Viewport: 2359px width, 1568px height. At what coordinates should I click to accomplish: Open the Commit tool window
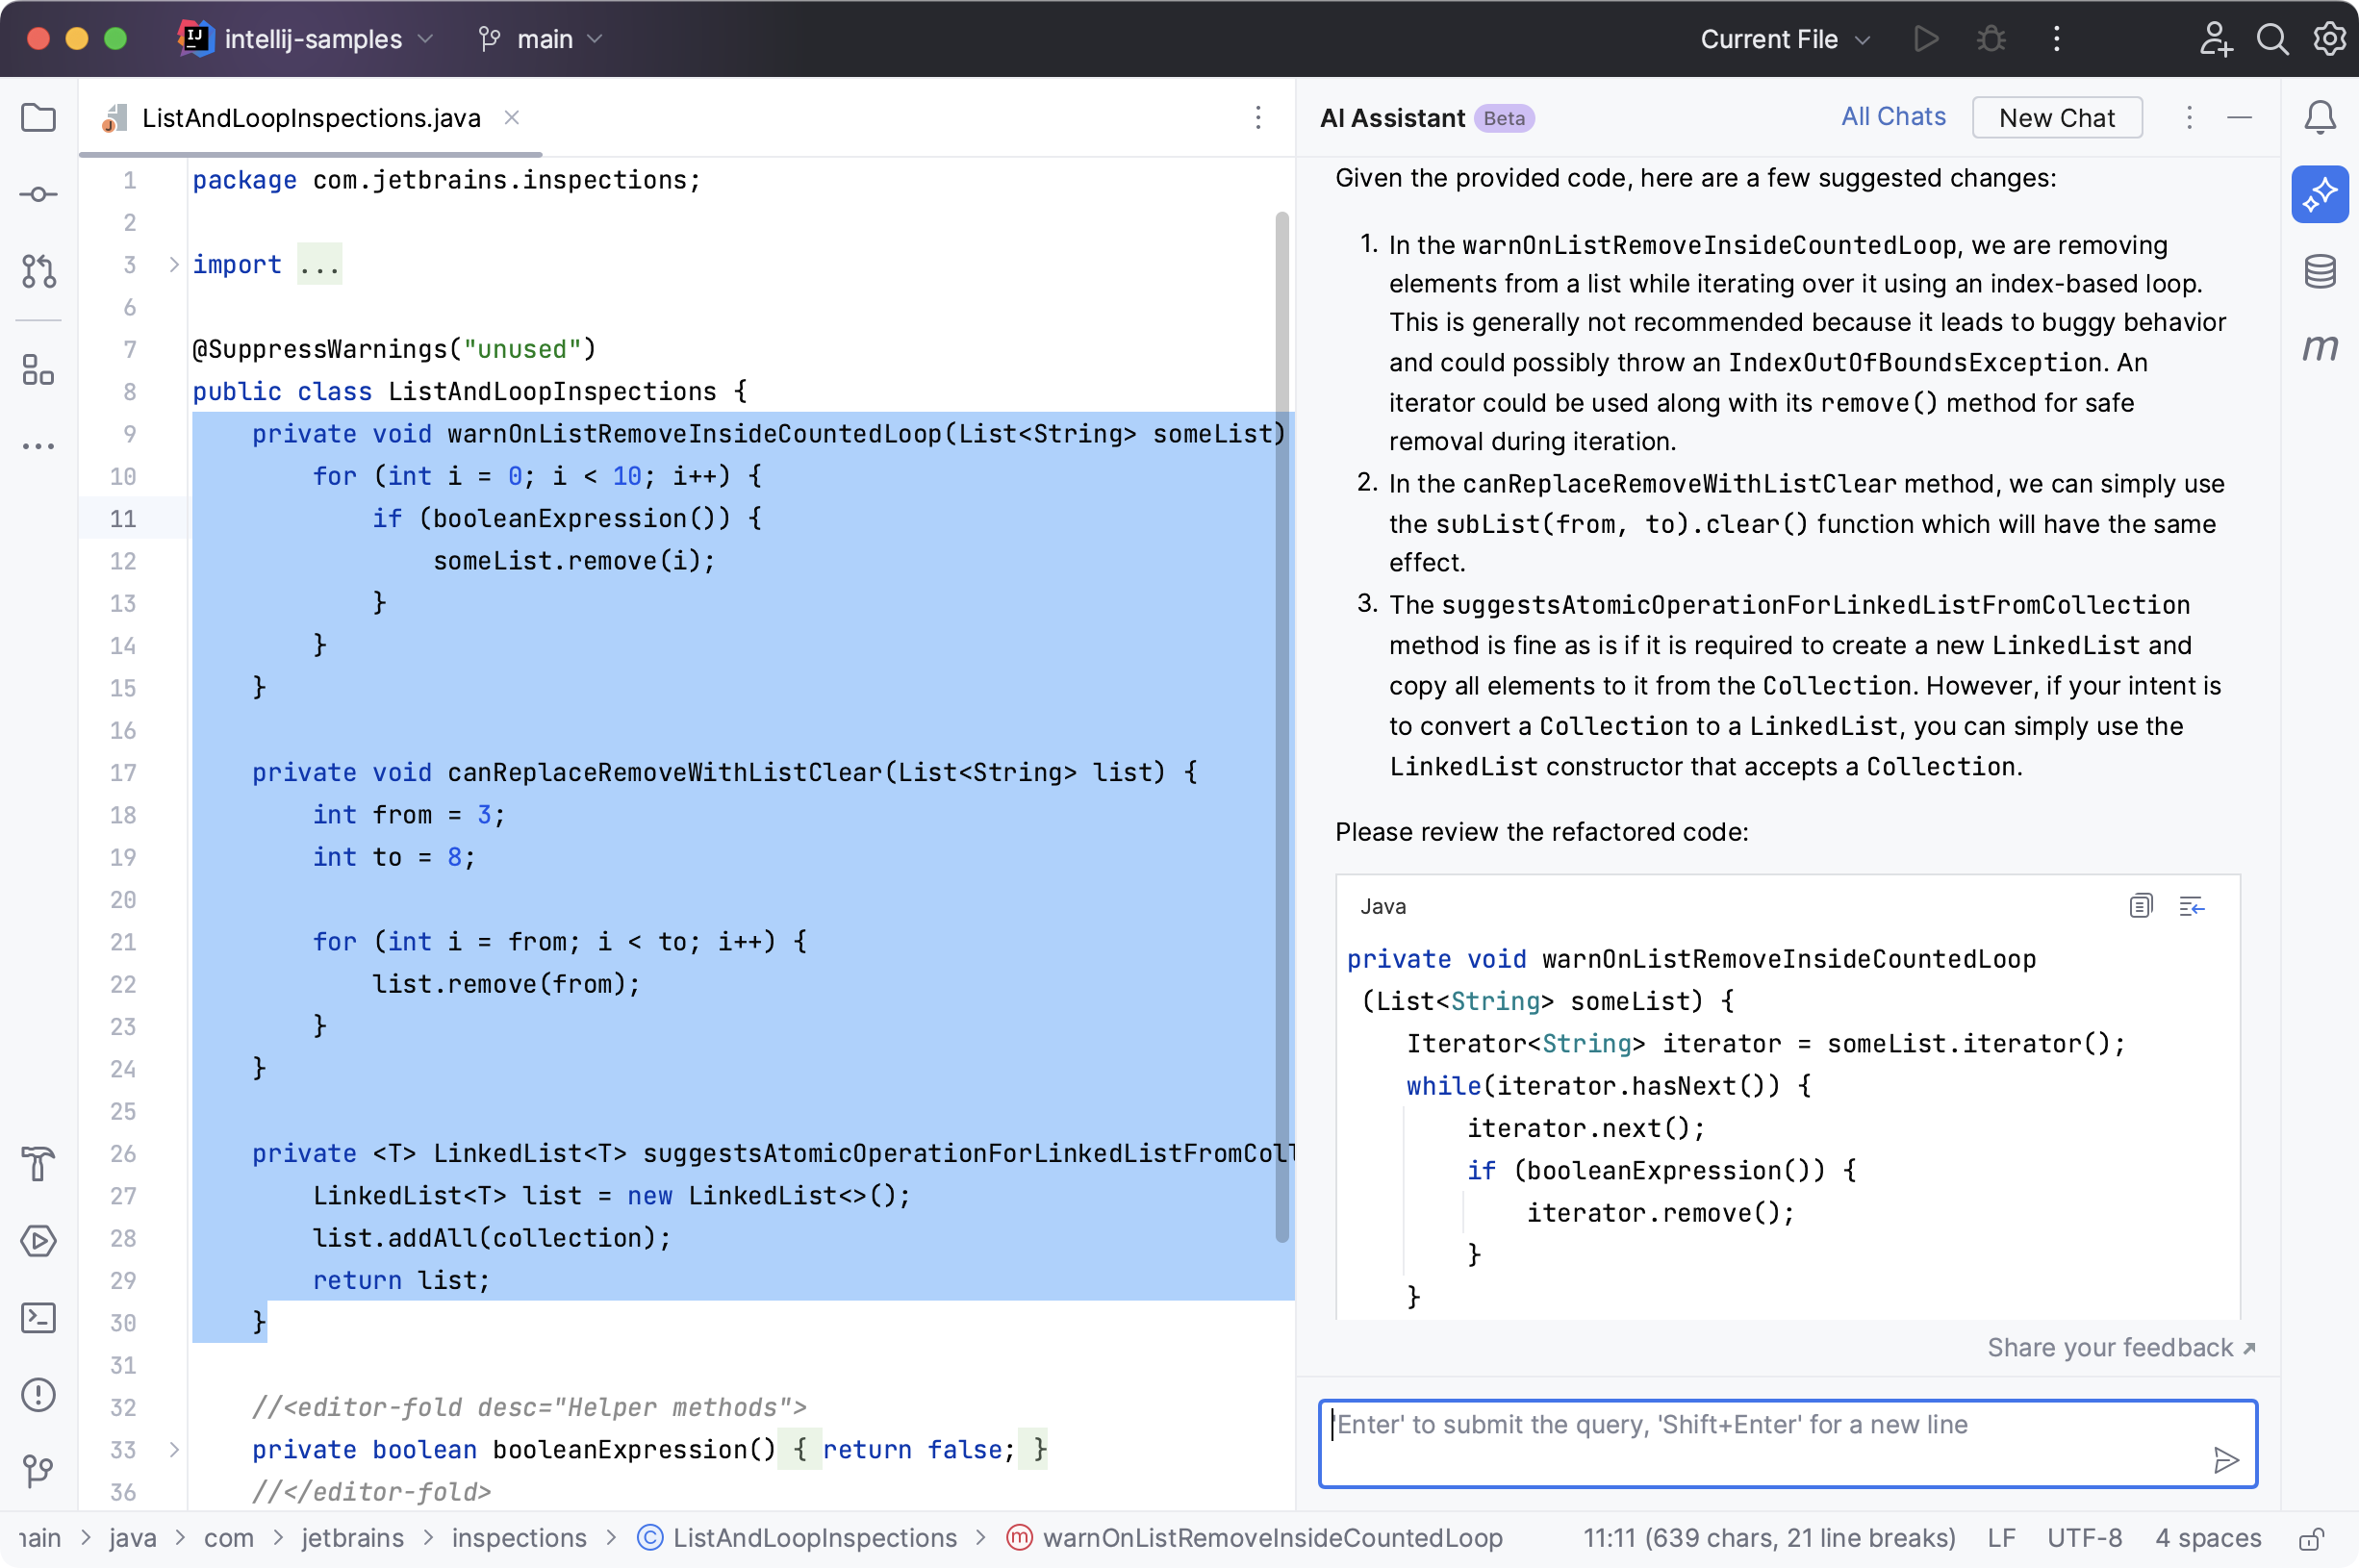38,194
